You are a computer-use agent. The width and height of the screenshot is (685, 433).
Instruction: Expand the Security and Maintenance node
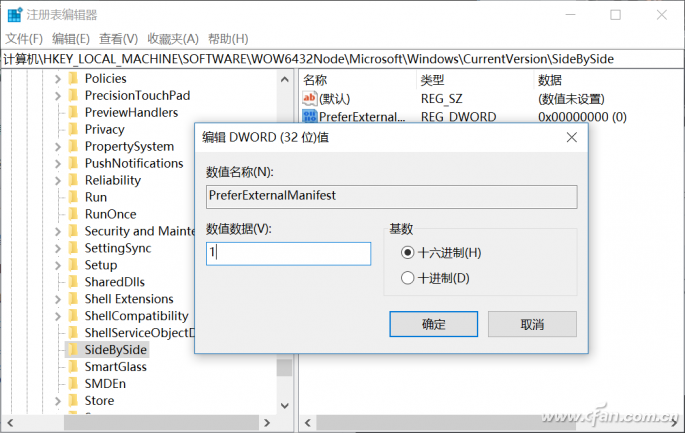(x=58, y=232)
